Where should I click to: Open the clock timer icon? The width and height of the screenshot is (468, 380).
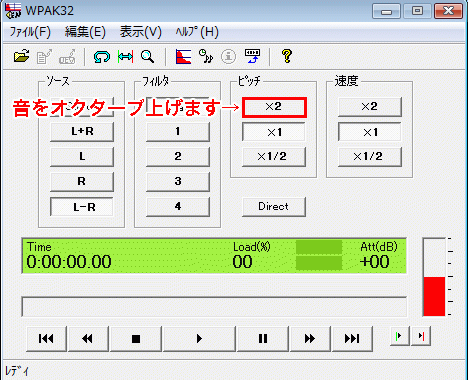click(206, 56)
